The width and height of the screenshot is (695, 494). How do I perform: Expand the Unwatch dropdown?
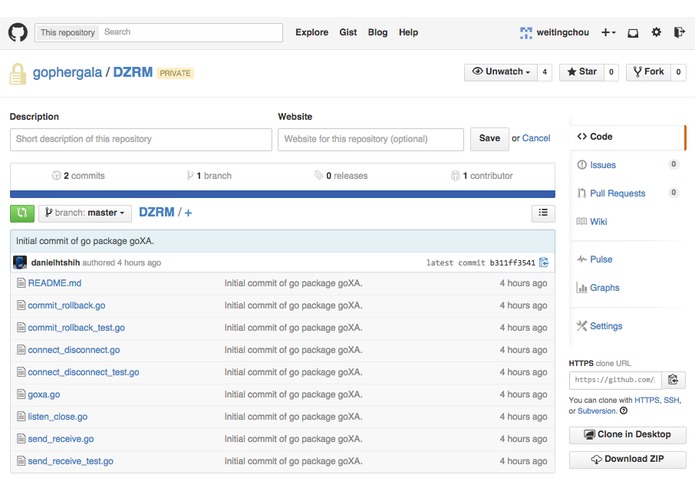pos(501,72)
